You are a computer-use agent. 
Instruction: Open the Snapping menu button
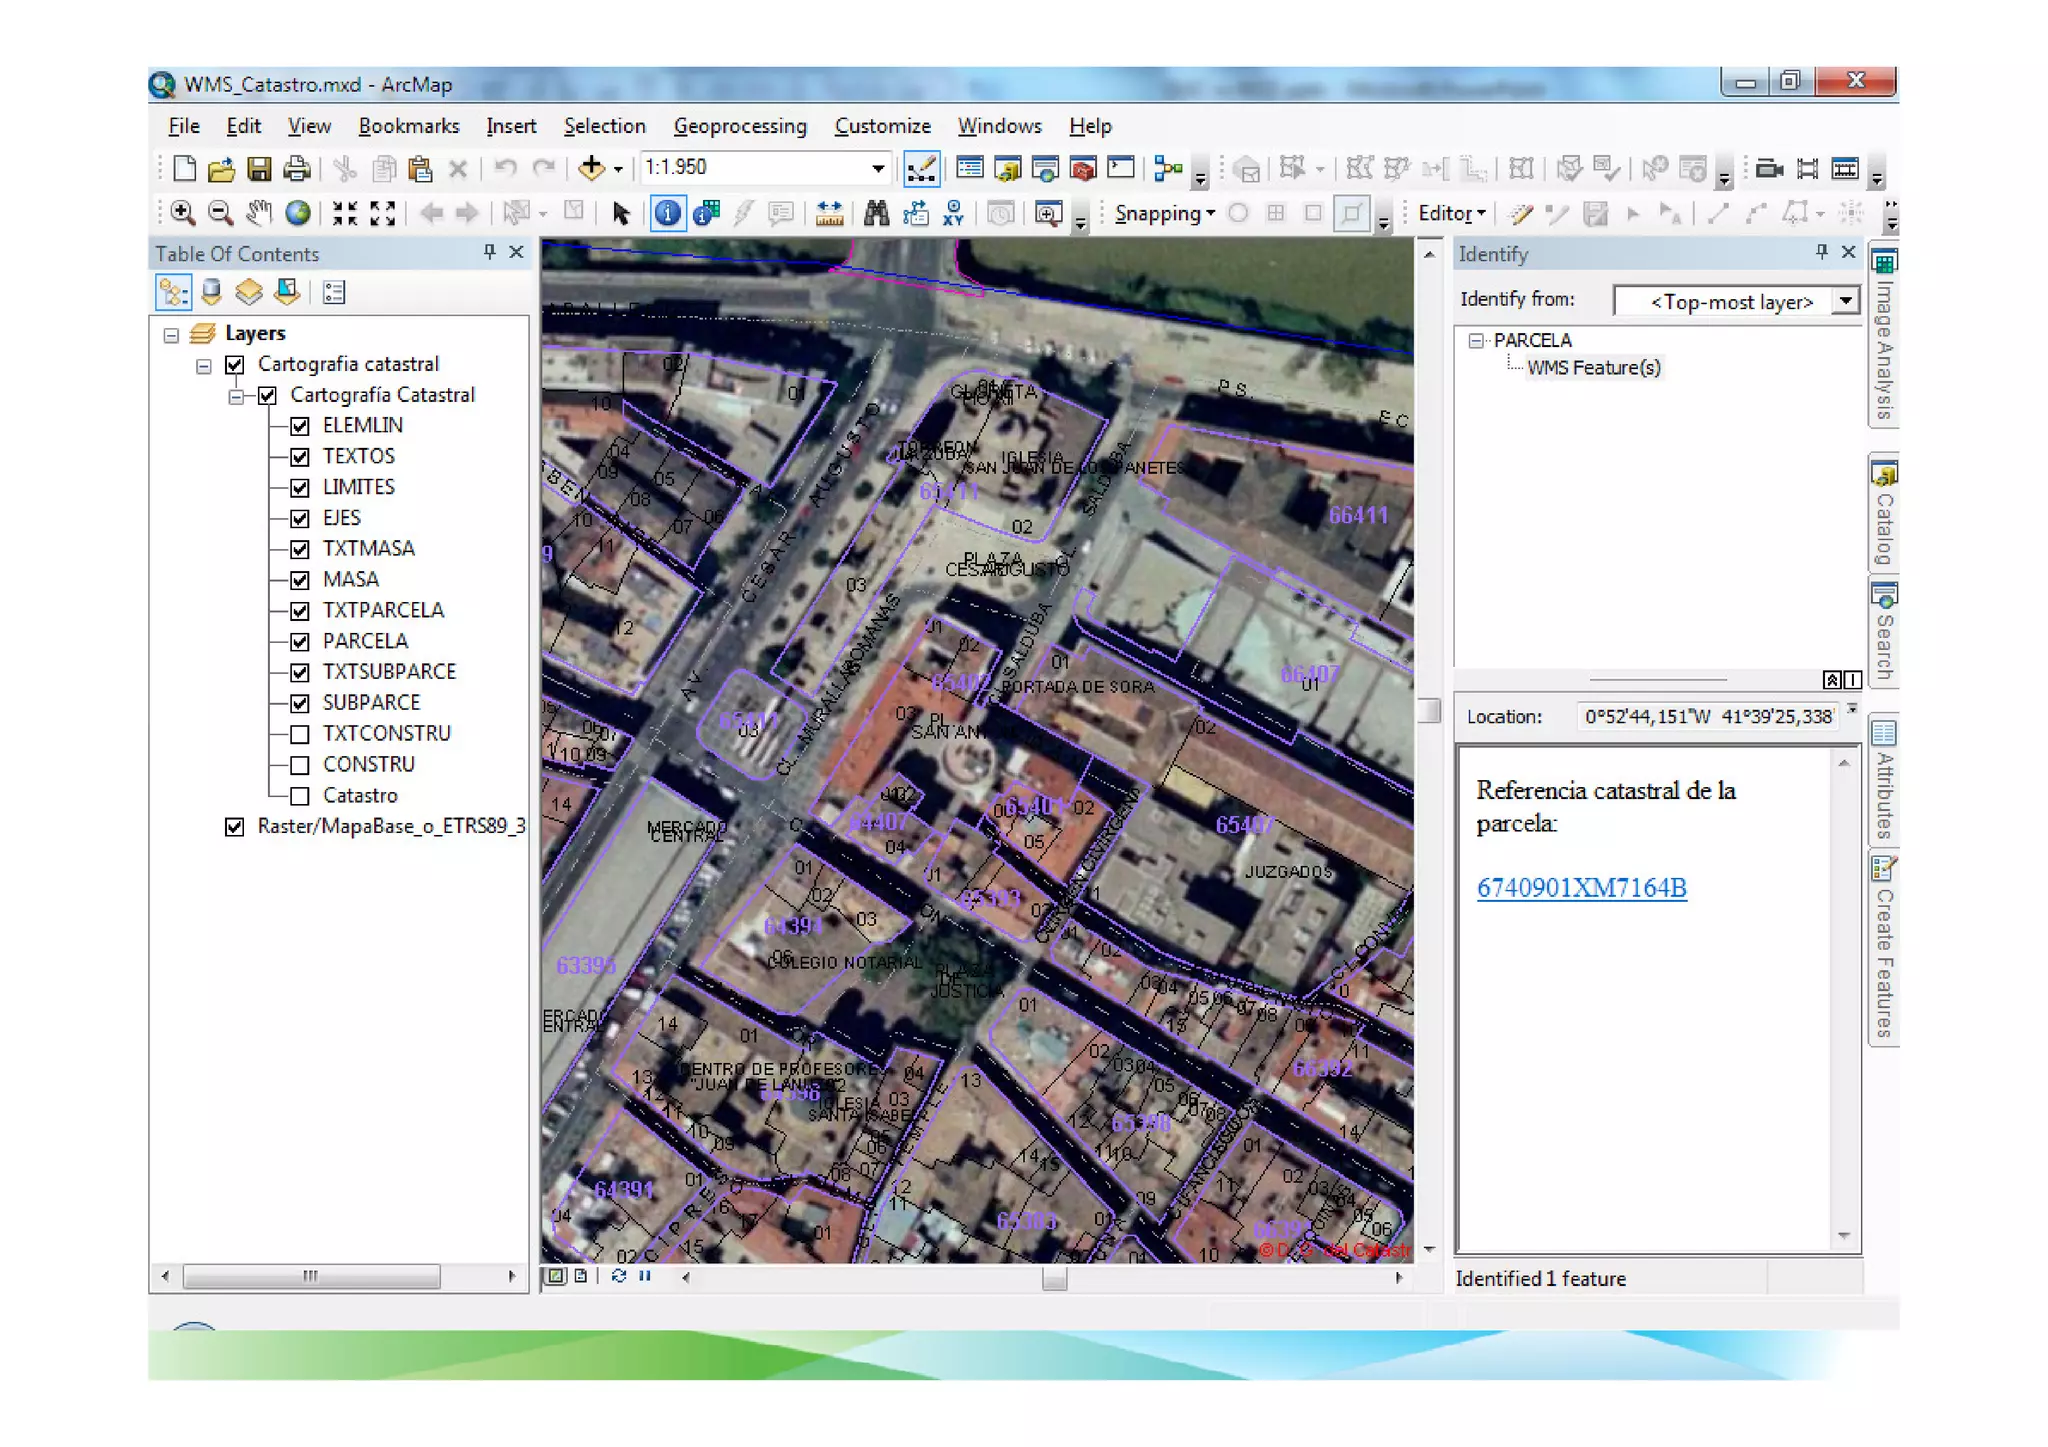point(1163,213)
